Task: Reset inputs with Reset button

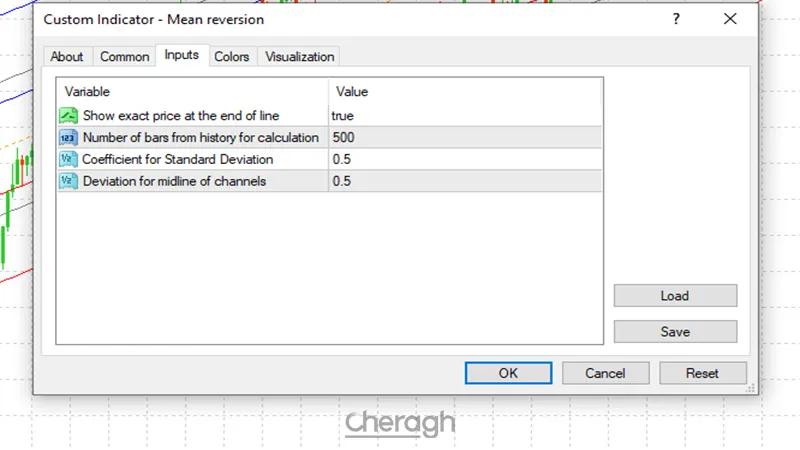Action: 702,373
